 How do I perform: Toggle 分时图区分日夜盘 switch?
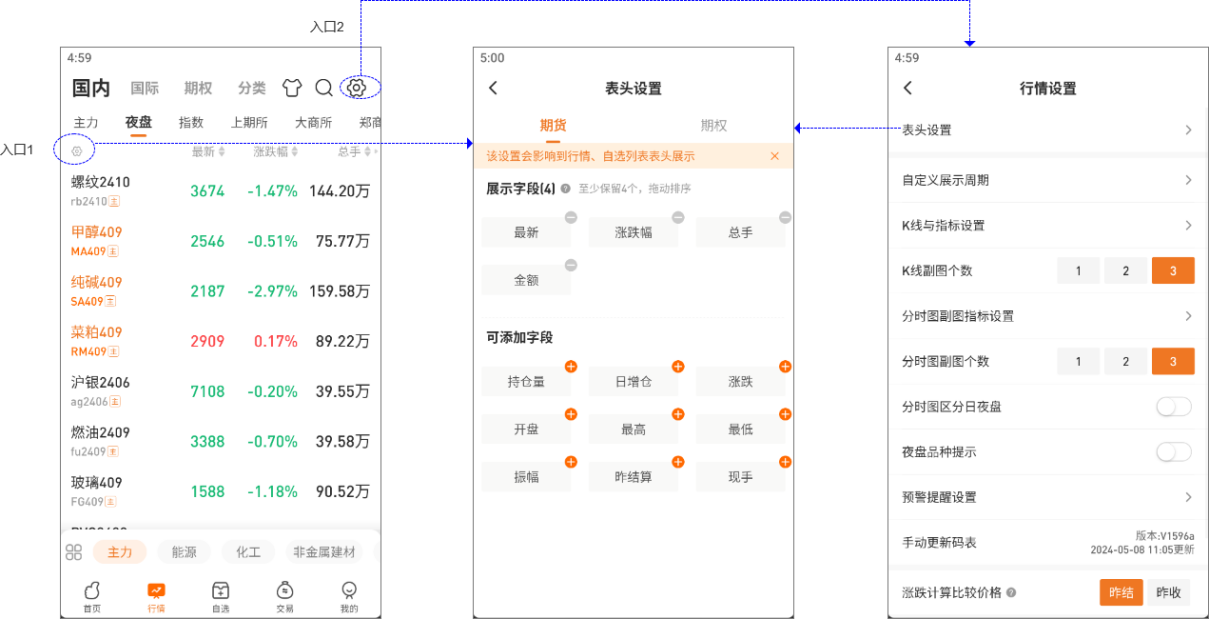tap(1174, 407)
